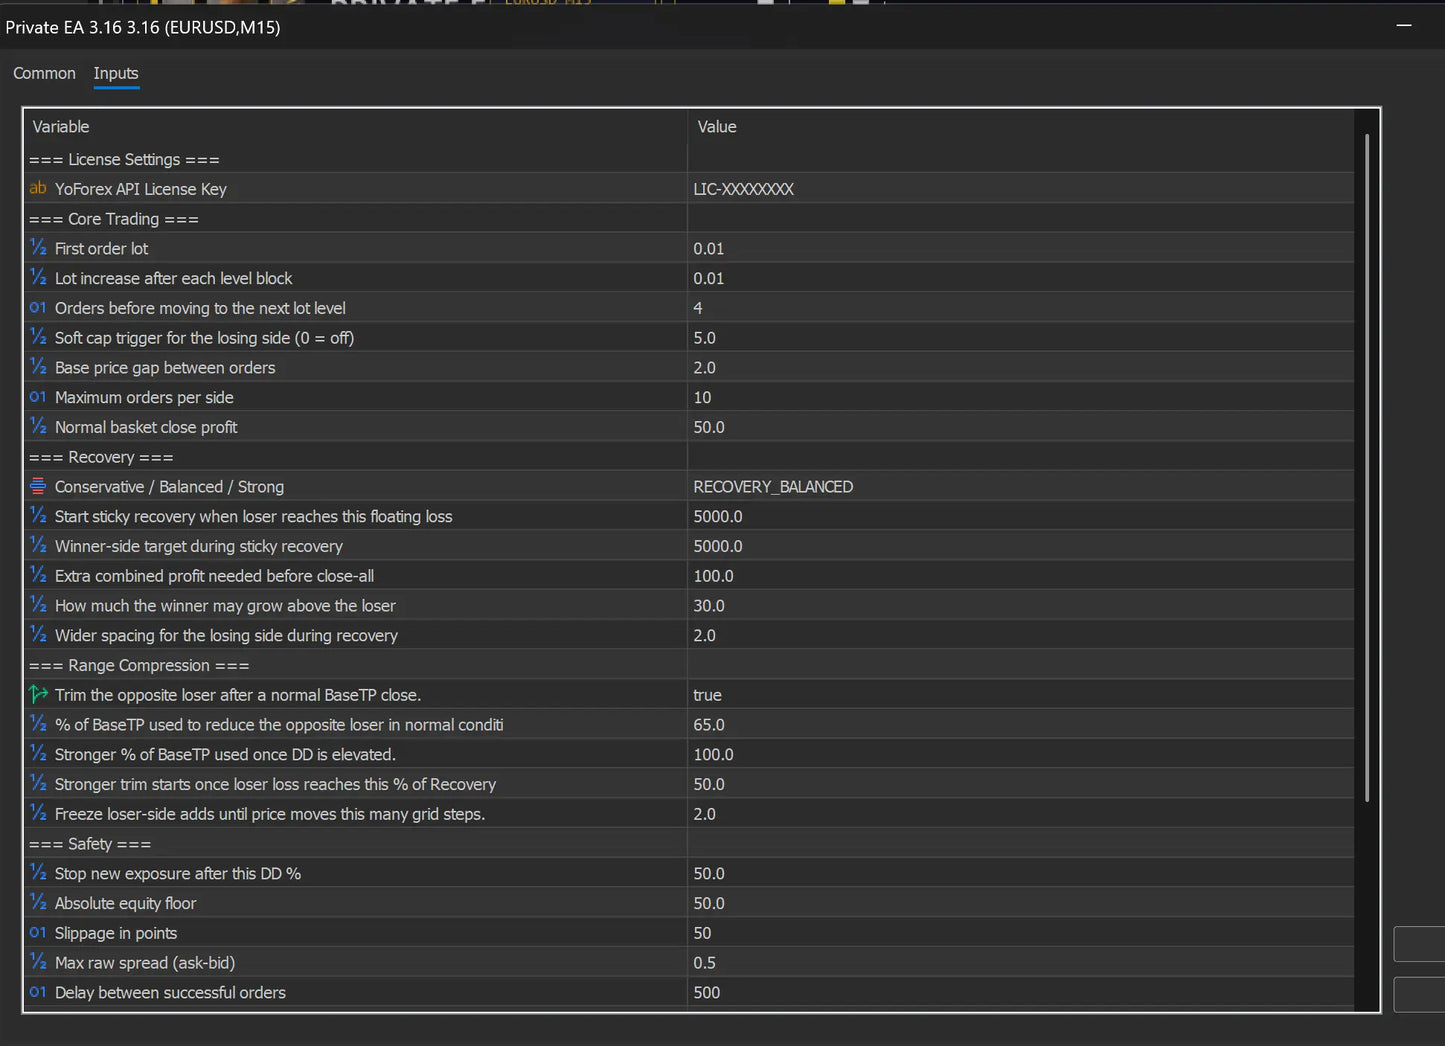Click icon beside Stop new exposure after this DD %

[38, 873]
